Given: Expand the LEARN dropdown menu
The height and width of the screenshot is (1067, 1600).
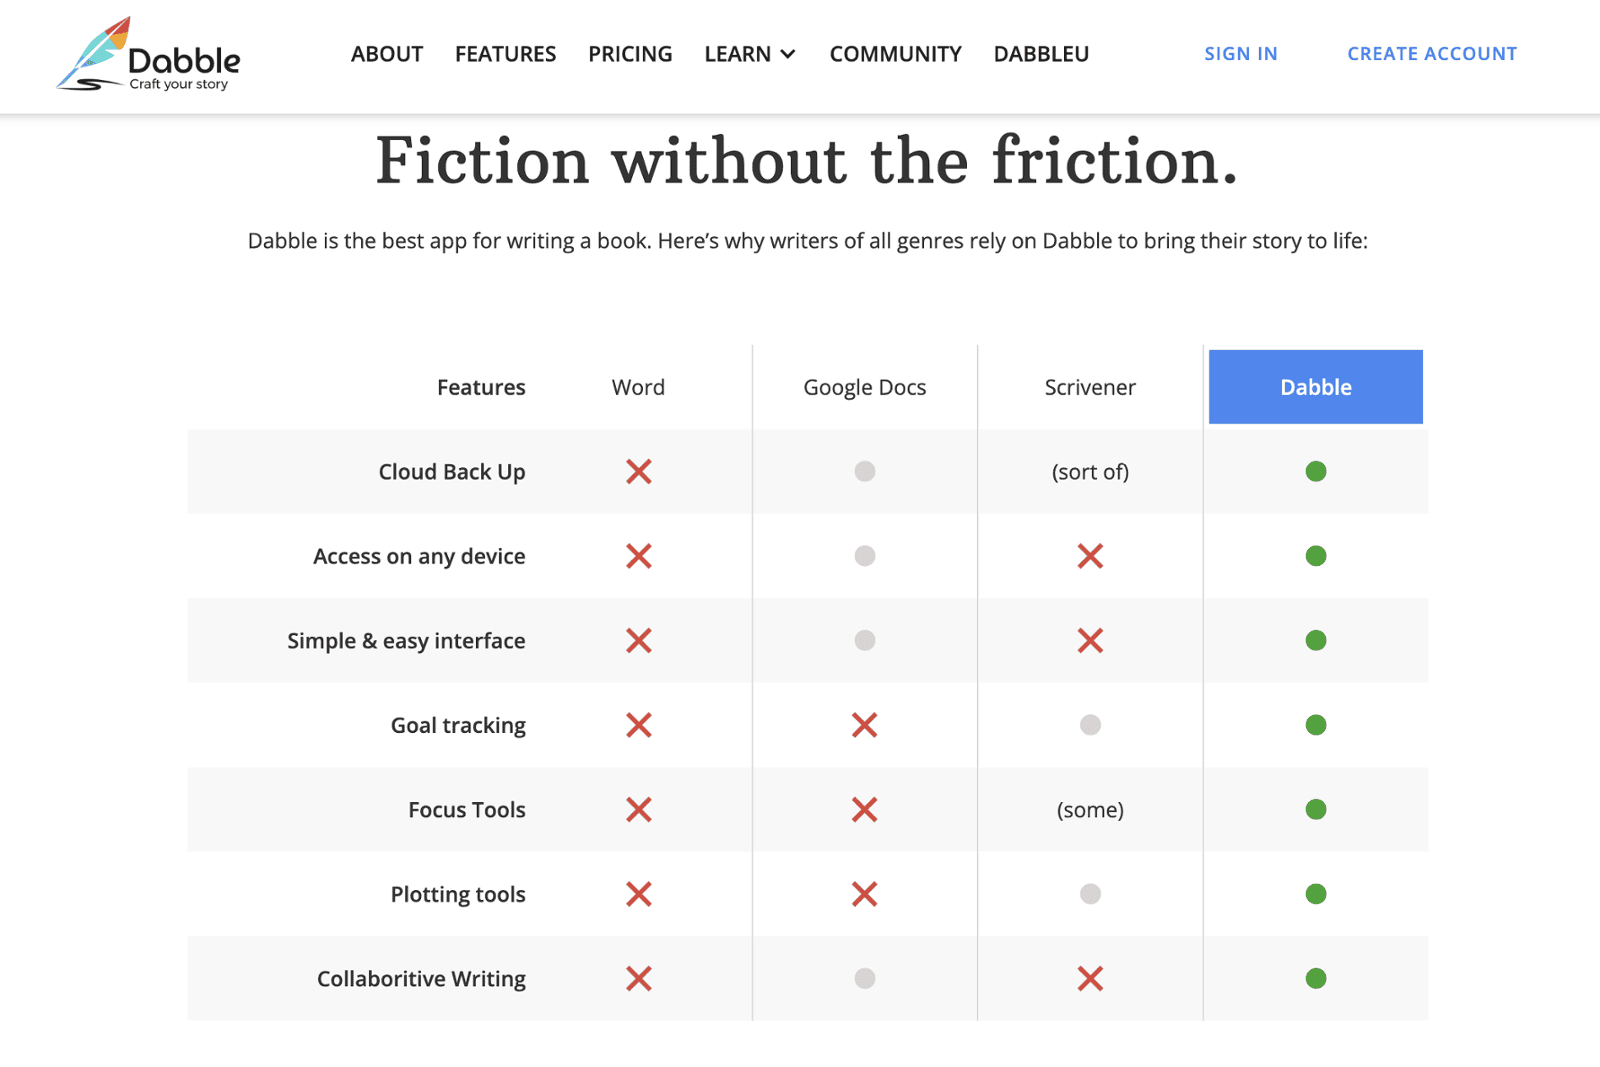Looking at the screenshot, I should click(x=749, y=54).
